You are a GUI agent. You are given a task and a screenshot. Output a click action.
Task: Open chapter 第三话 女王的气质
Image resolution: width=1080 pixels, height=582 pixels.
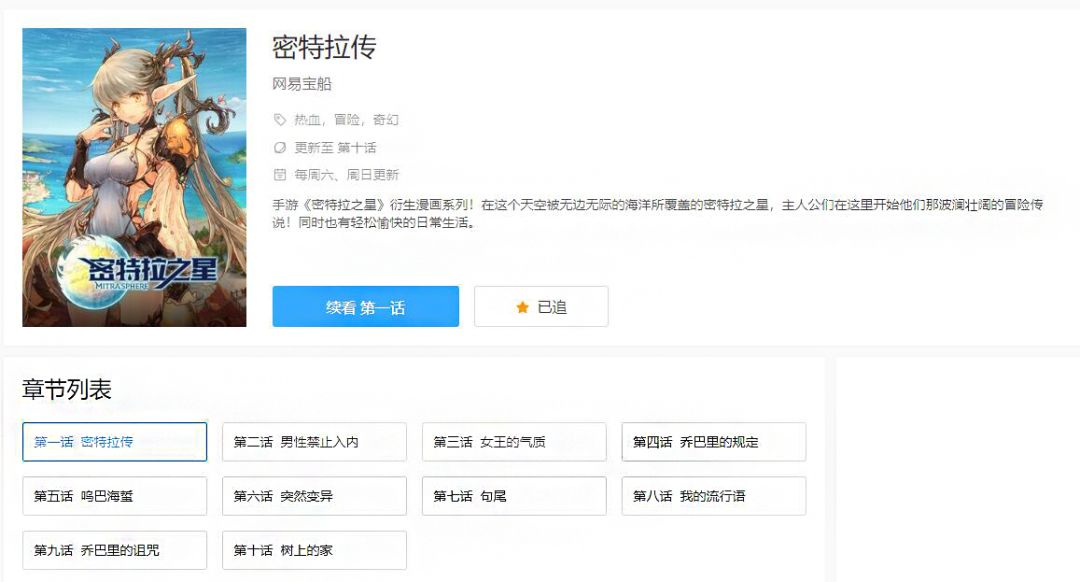[x=514, y=441]
